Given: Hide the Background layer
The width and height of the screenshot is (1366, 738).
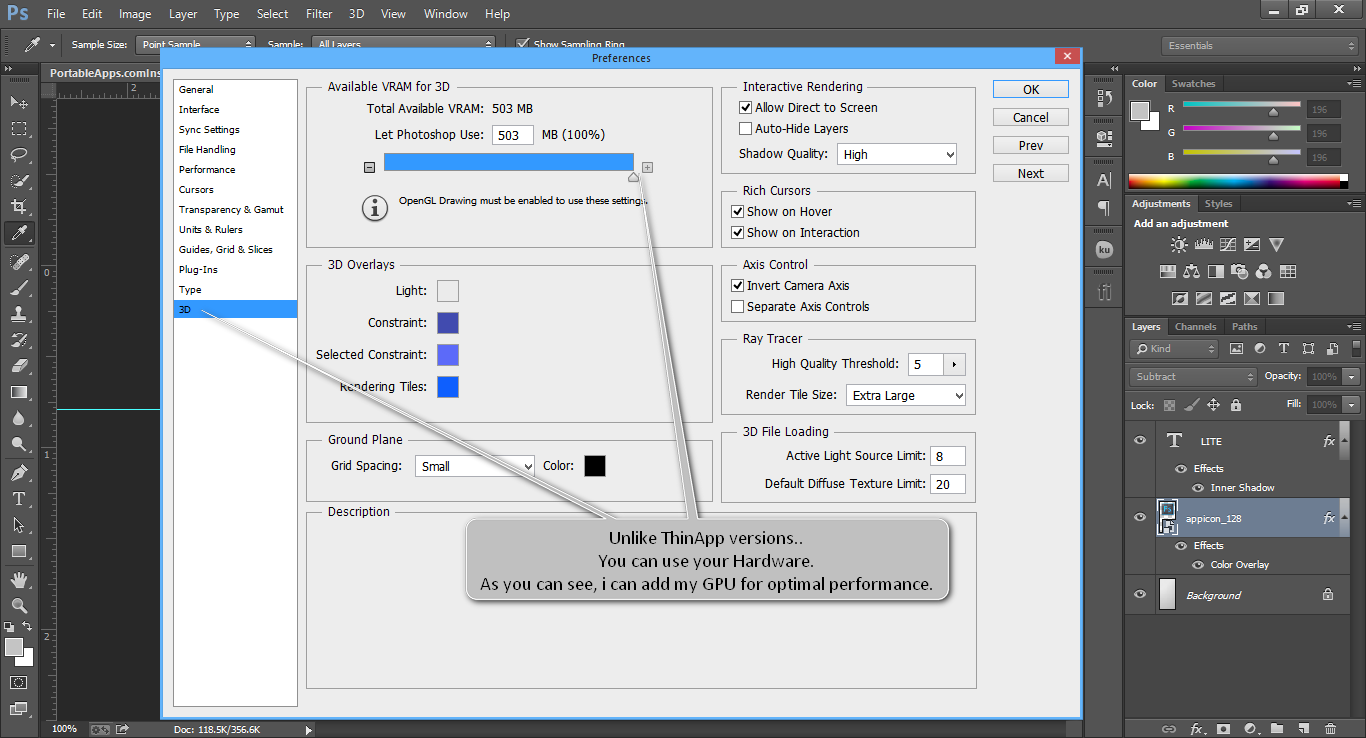Looking at the screenshot, I should coord(1140,594).
